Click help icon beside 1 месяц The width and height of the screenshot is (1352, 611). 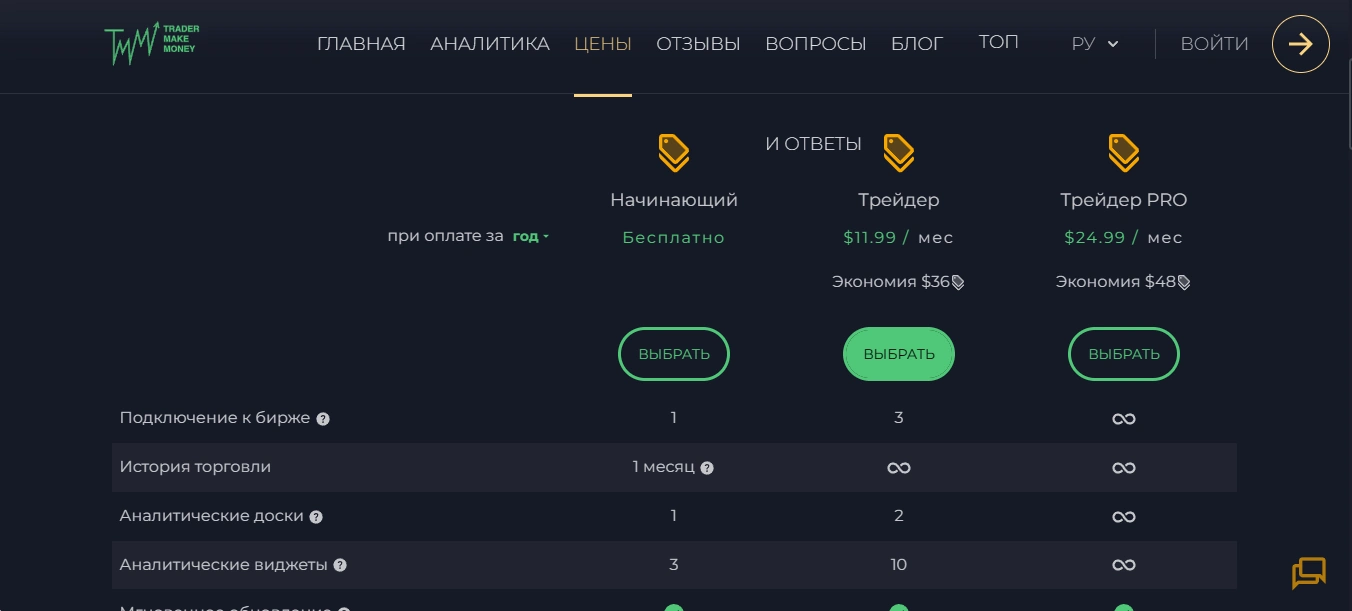[707, 468]
